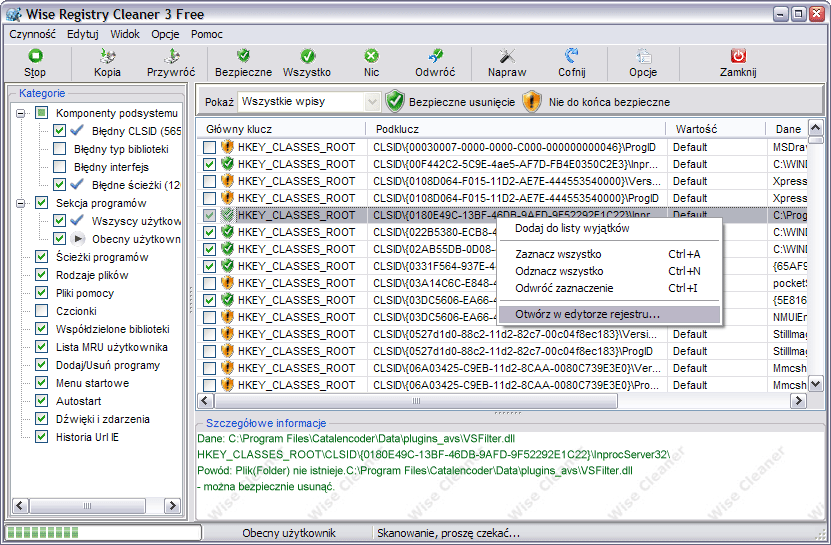Click the results list scroll up arrow
The image size is (831, 545).
(816, 127)
